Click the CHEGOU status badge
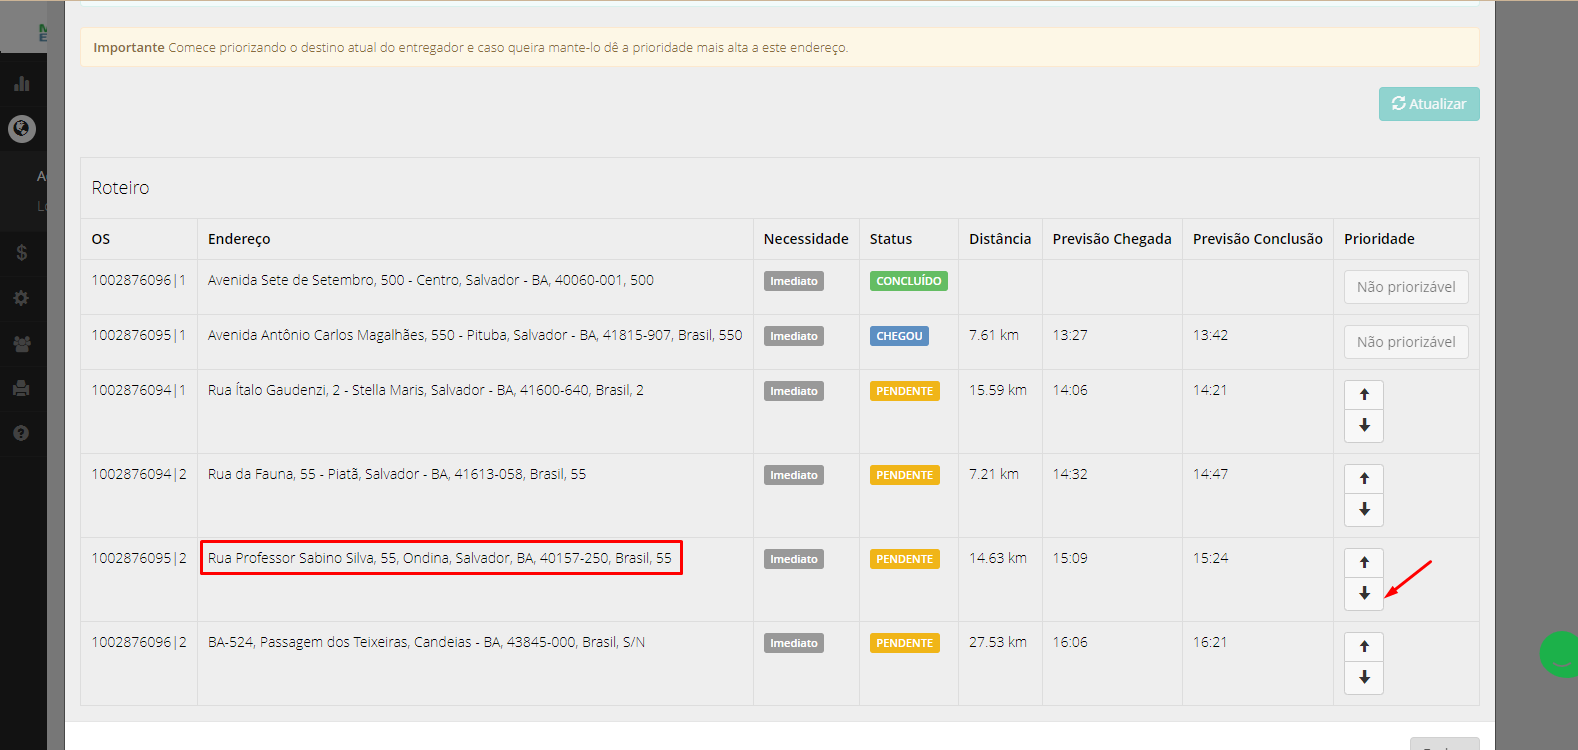 coord(899,336)
